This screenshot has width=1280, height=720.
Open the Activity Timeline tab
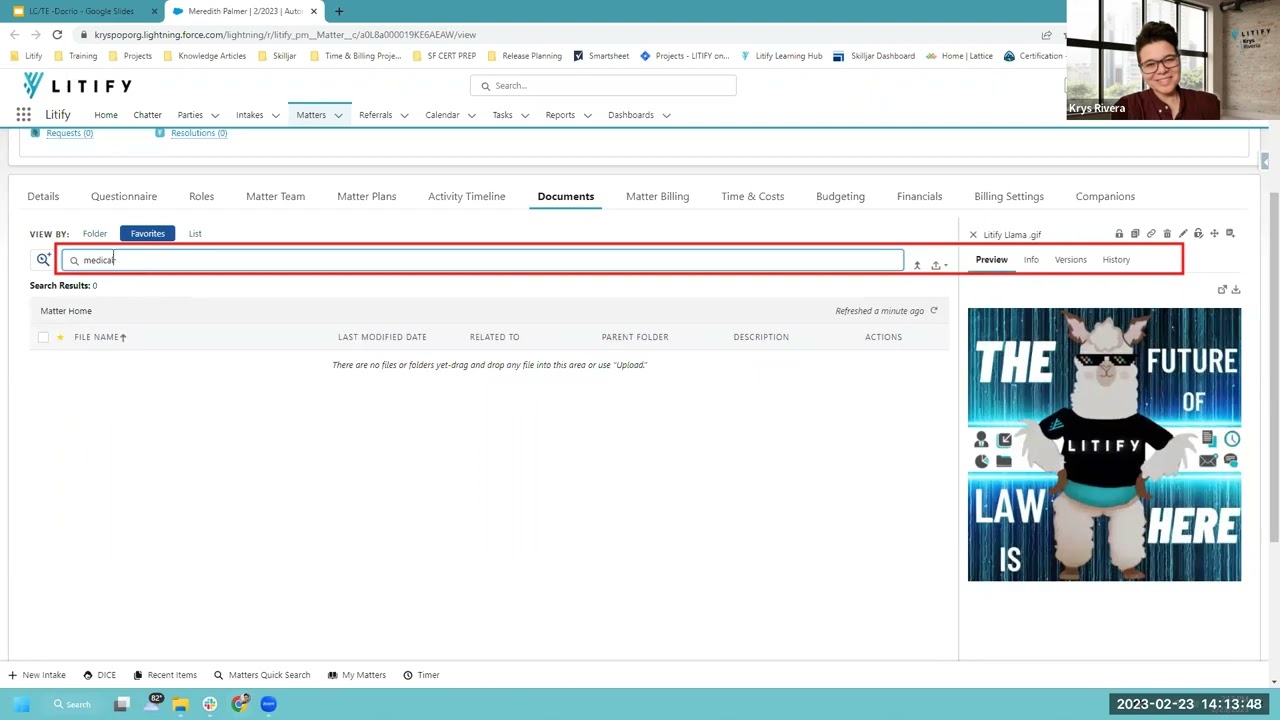tap(467, 197)
